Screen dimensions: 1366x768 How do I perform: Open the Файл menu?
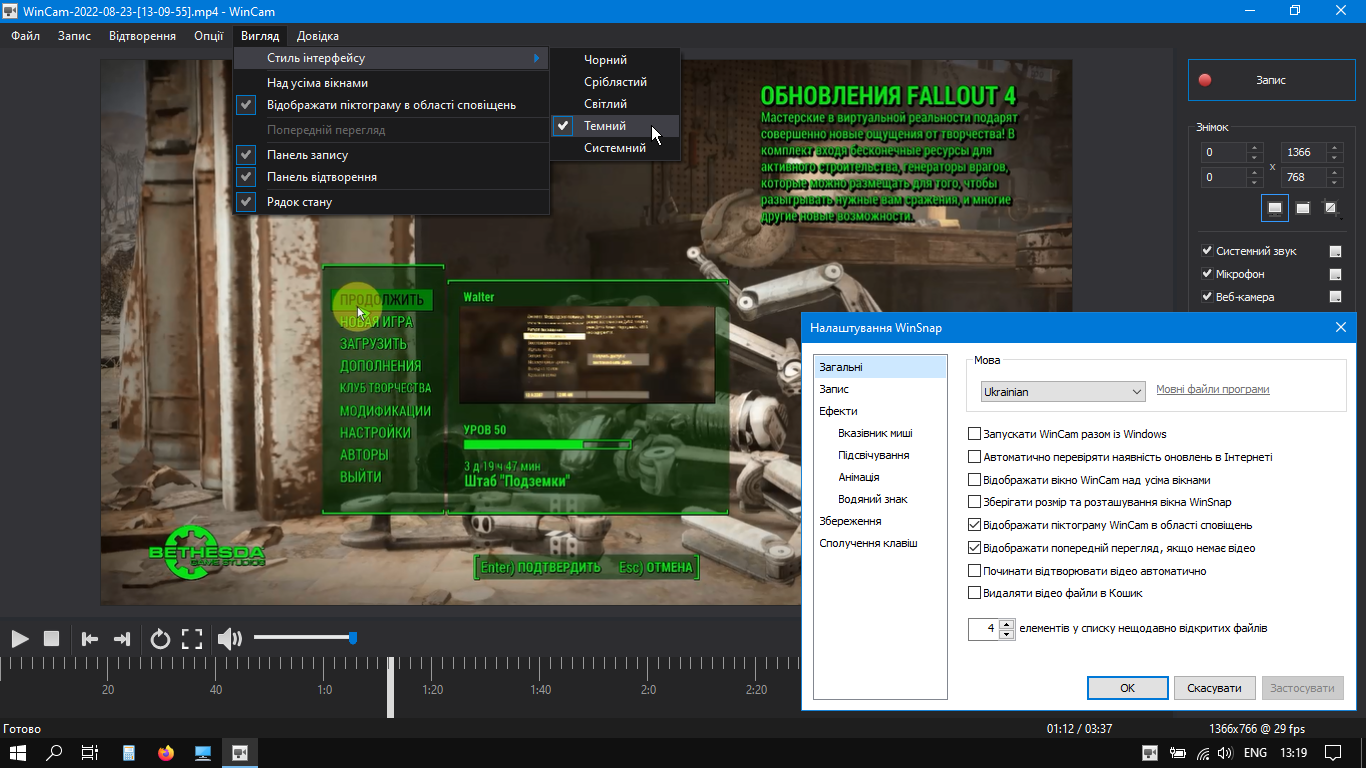click(26, 36)
